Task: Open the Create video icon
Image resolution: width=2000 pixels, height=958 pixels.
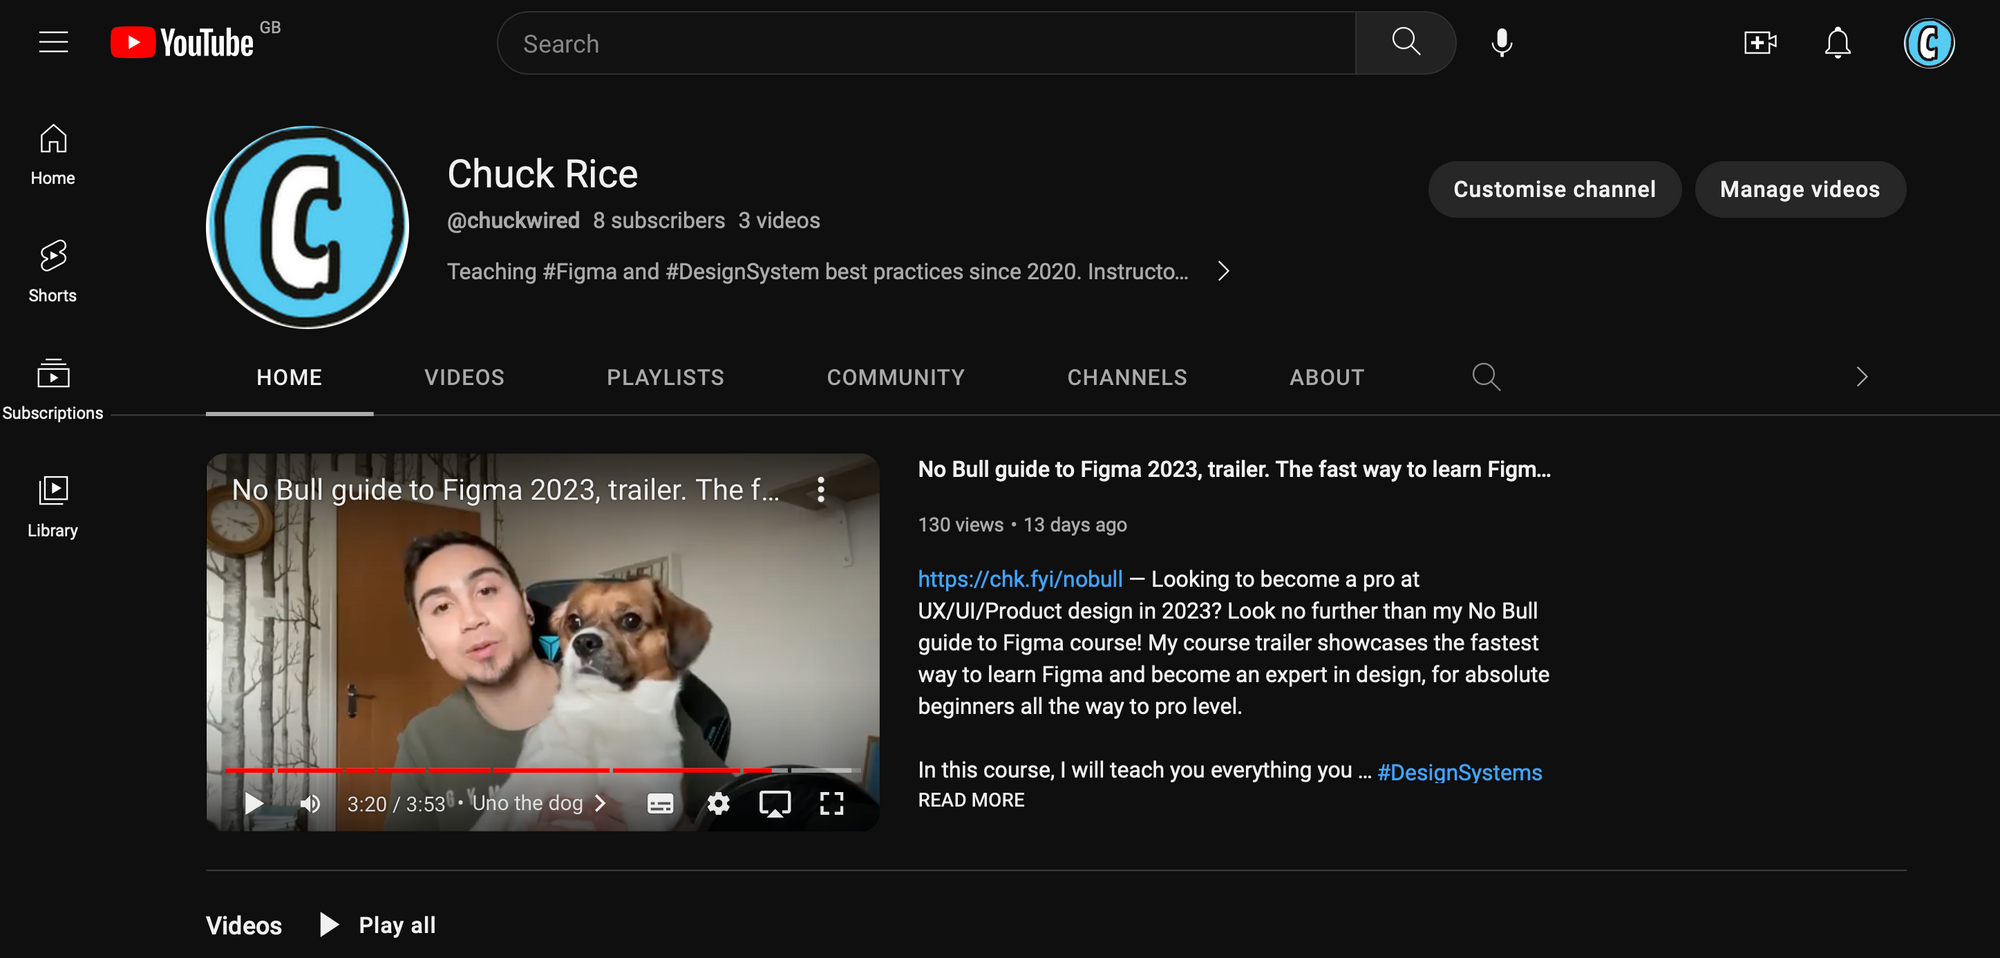Action: pos(1760,43)
